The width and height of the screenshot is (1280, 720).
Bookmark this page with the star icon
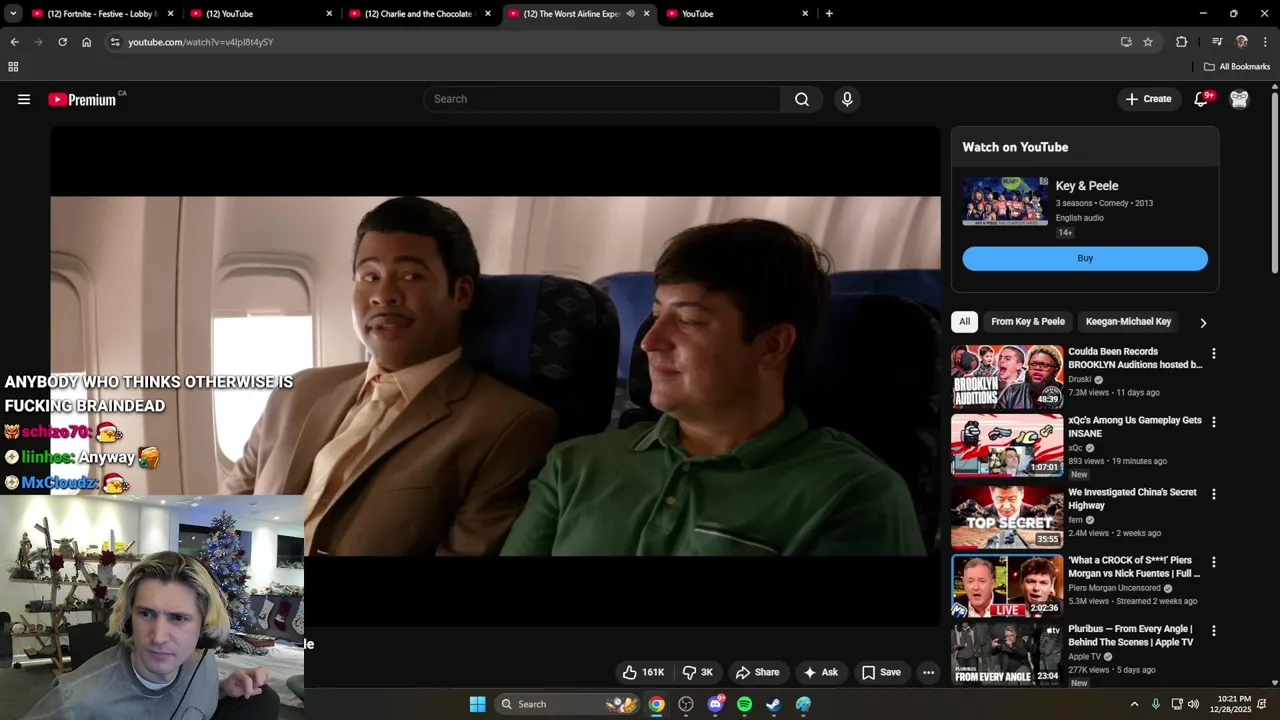click(x=1148, y=42)
